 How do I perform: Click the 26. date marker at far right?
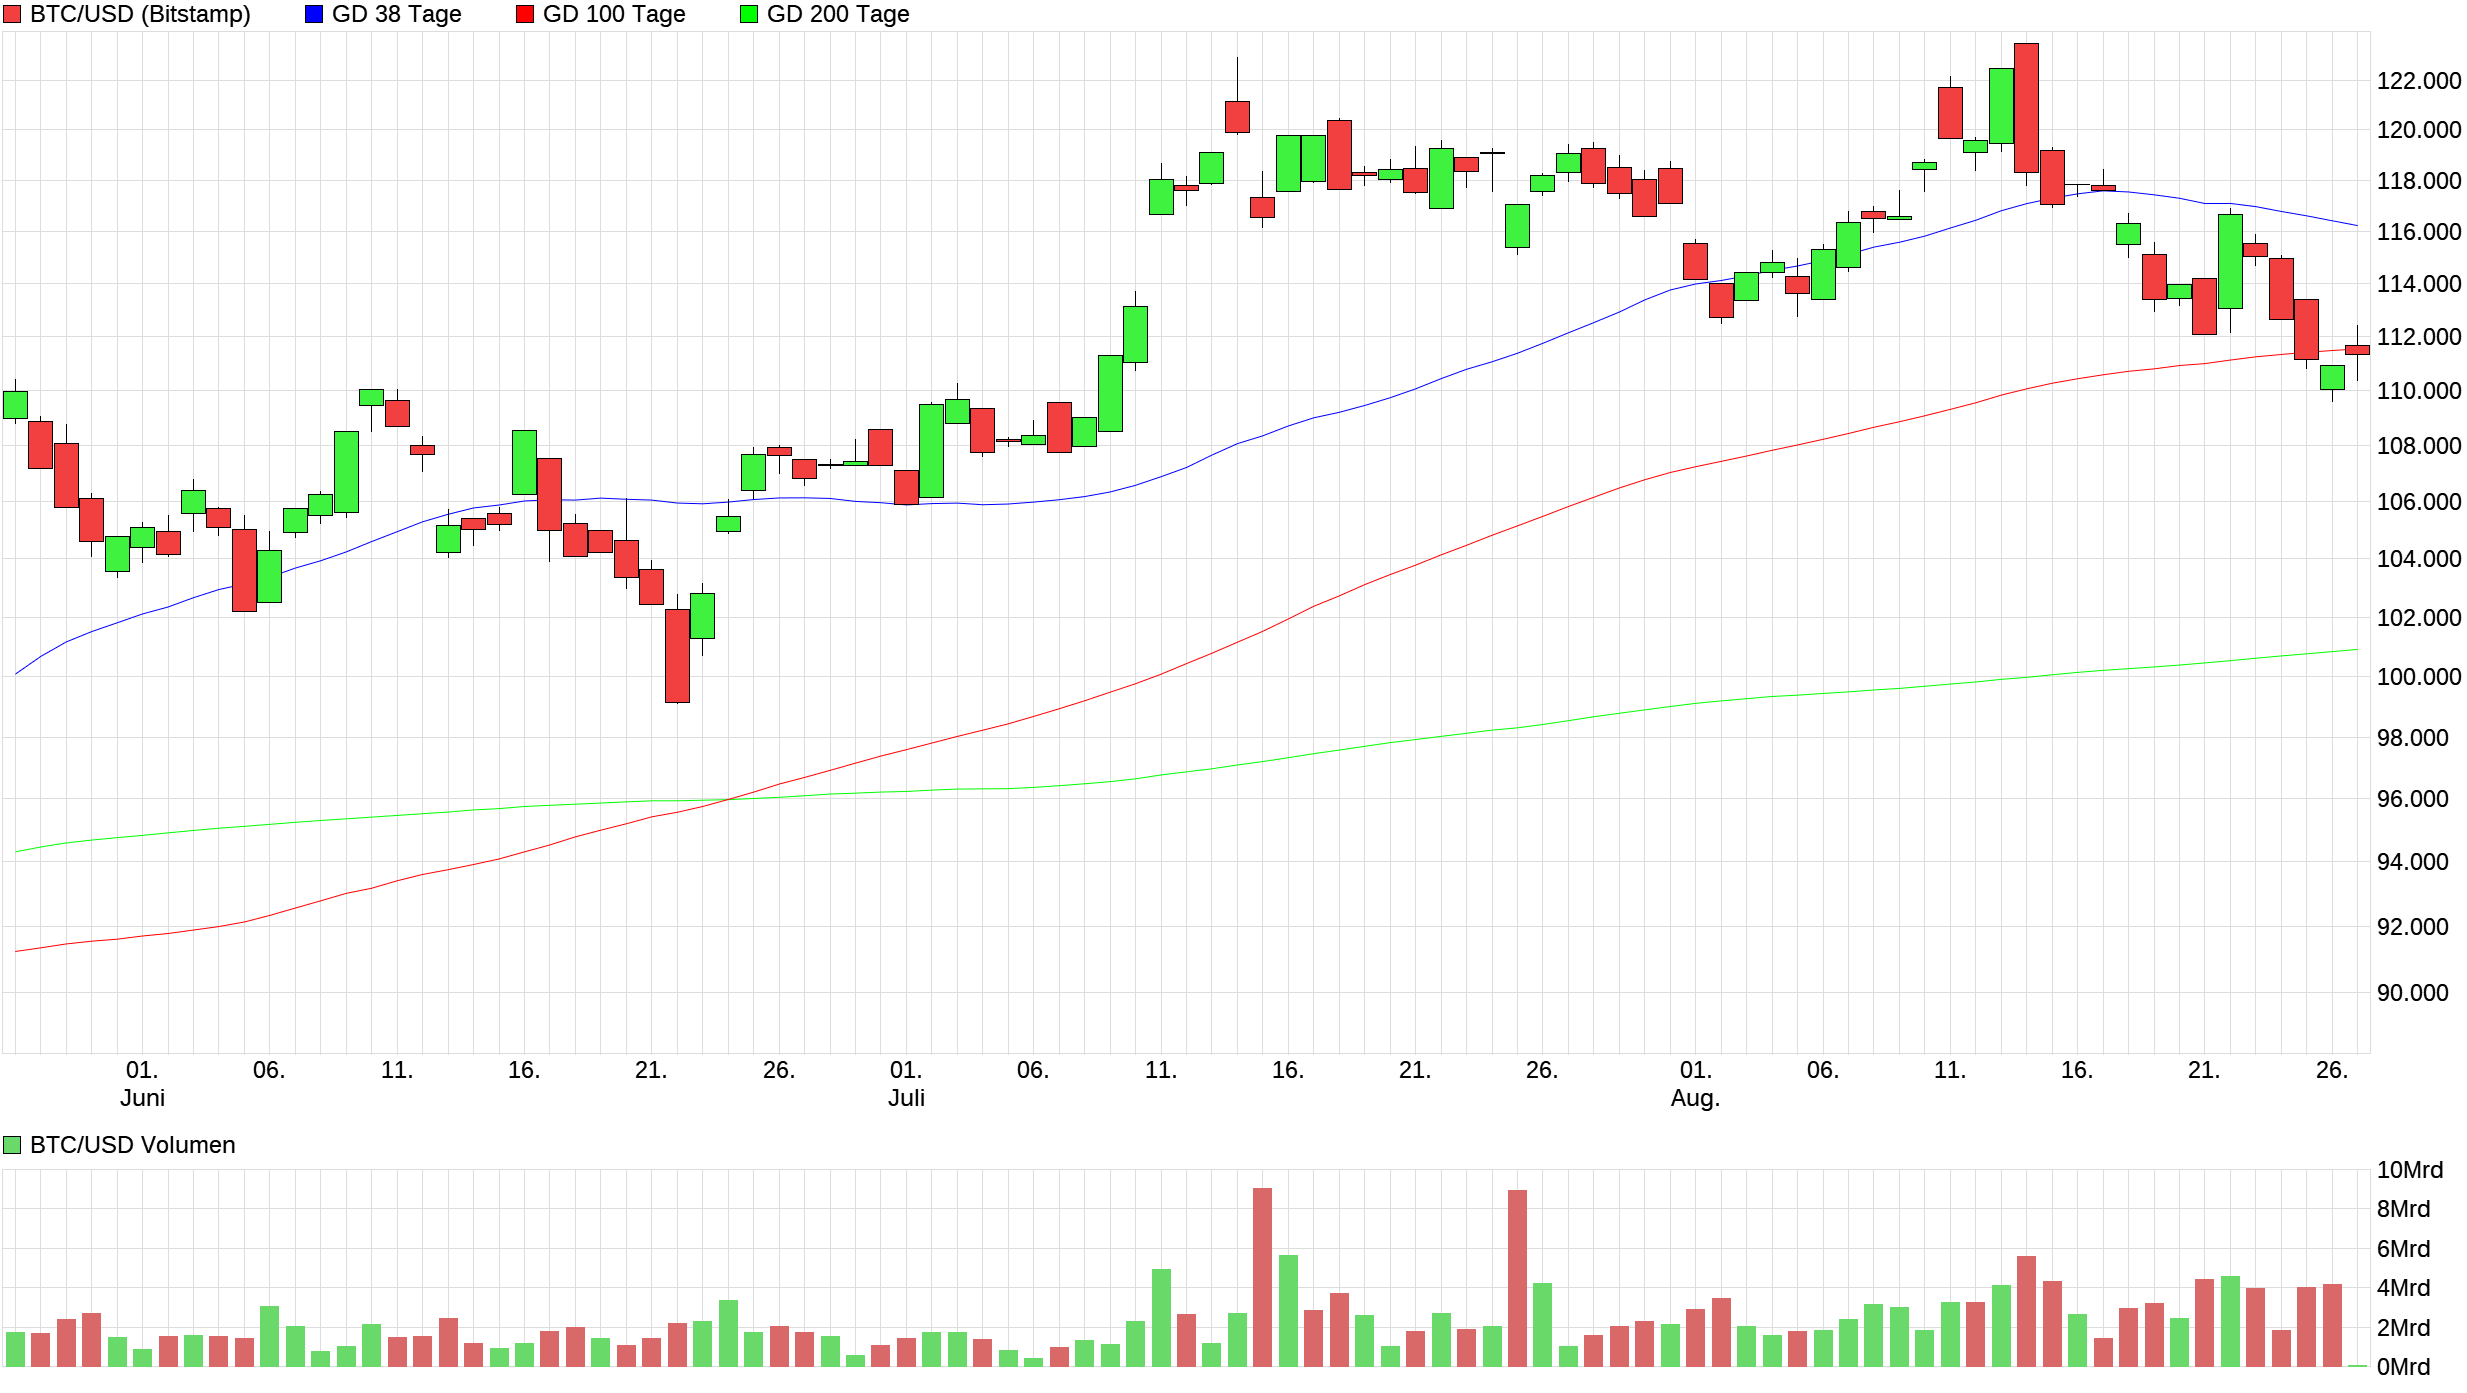[2331, 1070]
